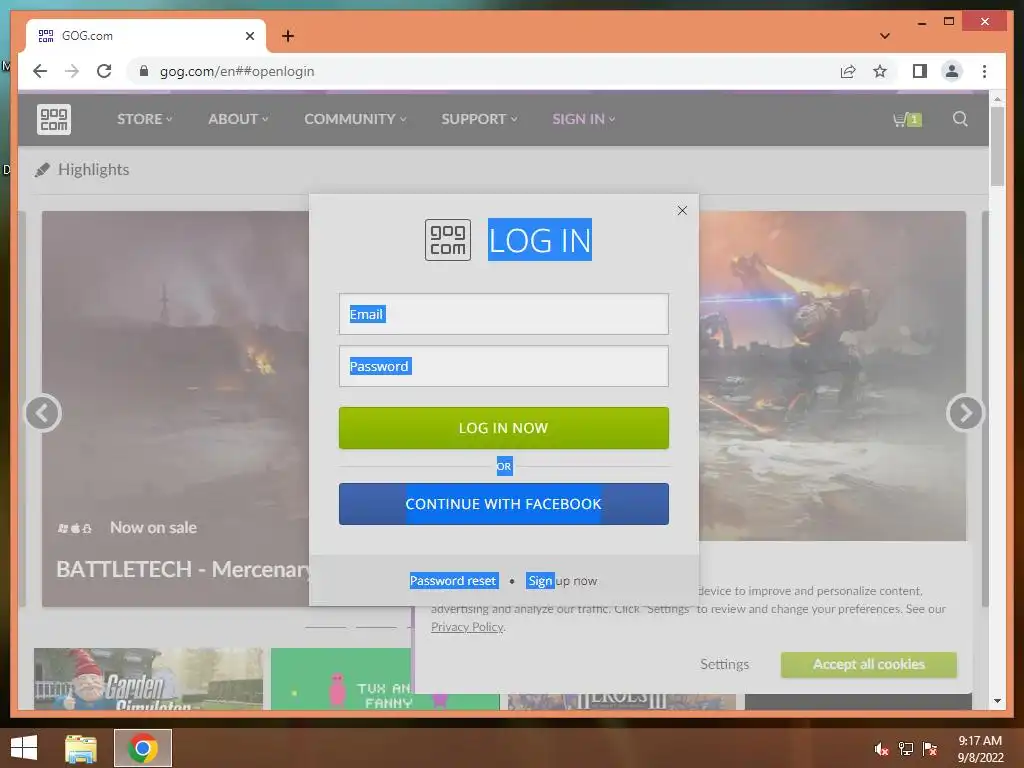Go to previous highlight with left arrow
Image resolution: width=1024 pixels, height=768 pixels.
43,413
